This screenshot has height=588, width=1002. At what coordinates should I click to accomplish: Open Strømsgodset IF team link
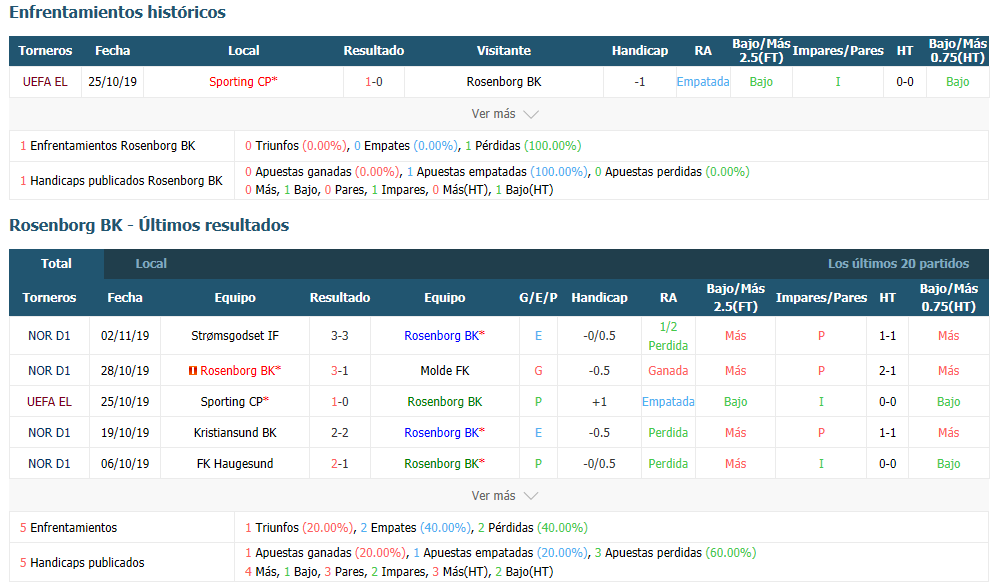click(x=235, y=336)
